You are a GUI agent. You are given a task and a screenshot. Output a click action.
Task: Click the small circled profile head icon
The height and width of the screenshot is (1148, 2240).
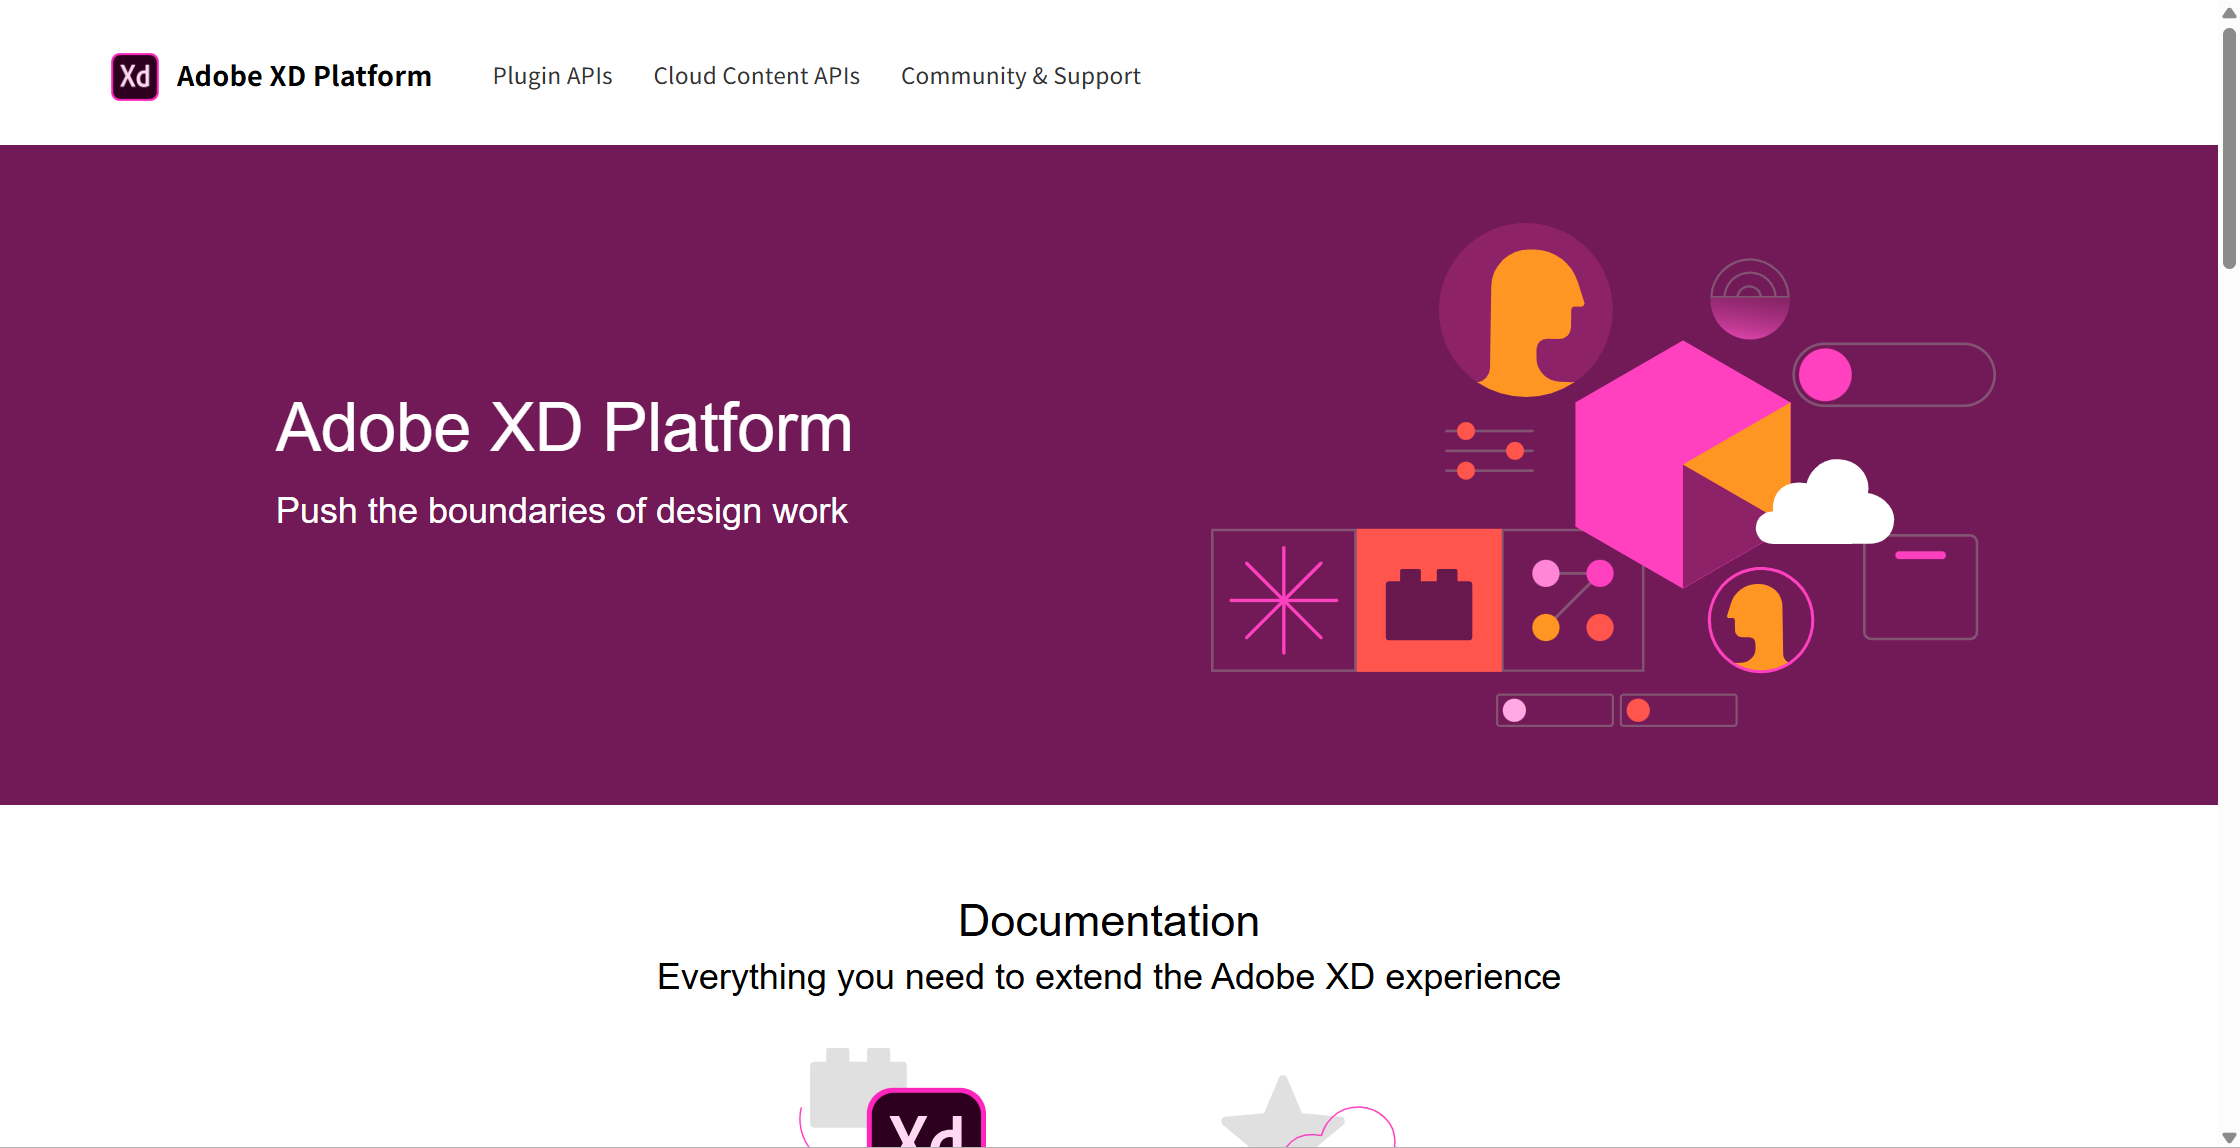[1760, 620]
